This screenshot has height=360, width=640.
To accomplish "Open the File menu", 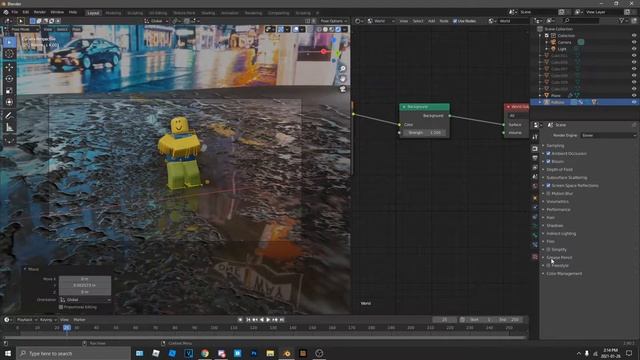I will [x=14, y=12].
